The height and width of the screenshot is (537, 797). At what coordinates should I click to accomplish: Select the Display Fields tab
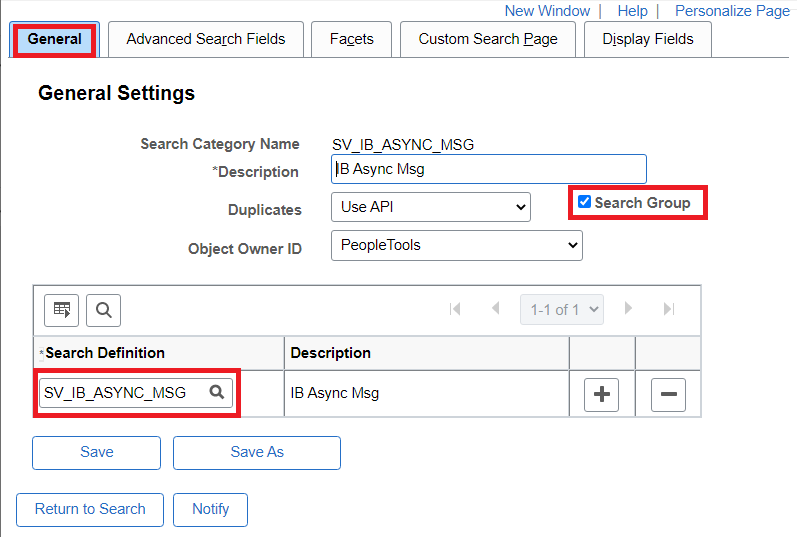click(x=647, y=39)
